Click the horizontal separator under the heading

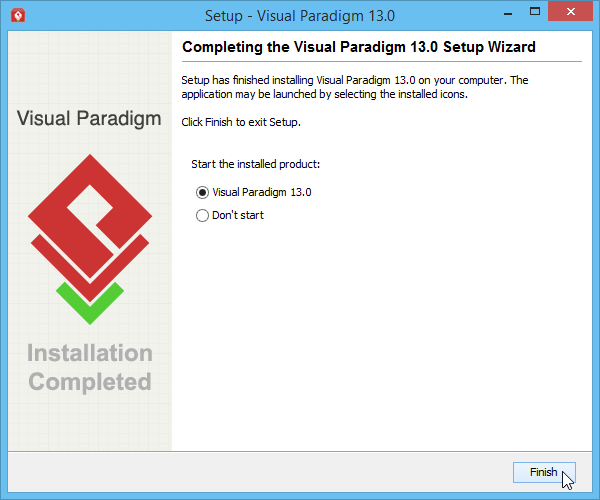382,61
